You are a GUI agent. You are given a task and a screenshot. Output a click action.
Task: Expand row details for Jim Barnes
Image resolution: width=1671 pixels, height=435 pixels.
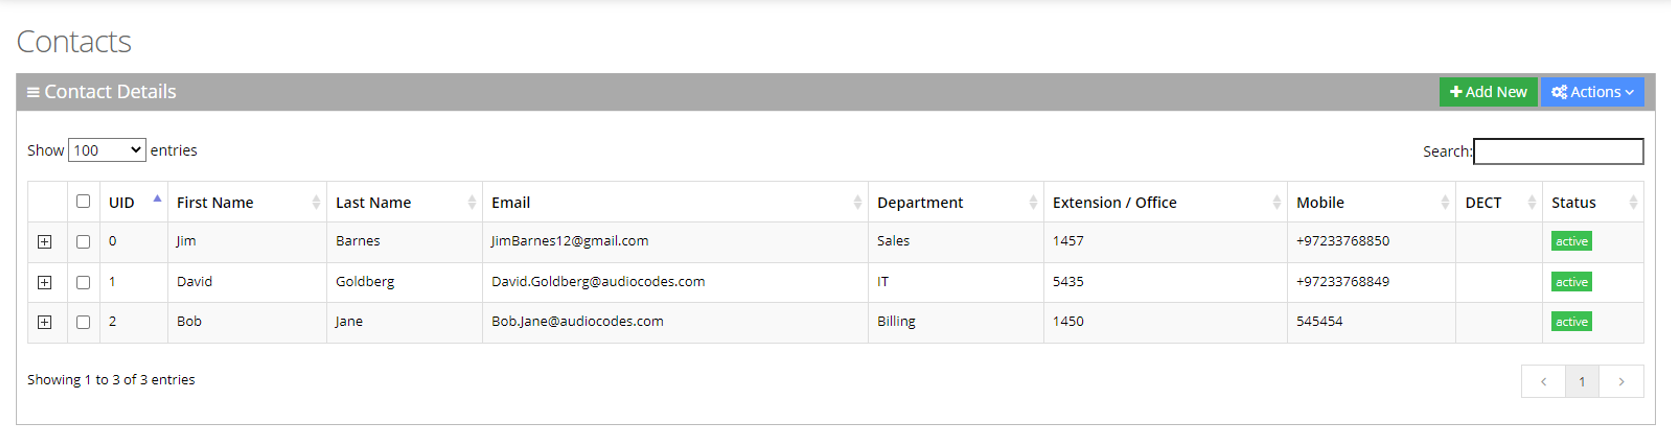coord(45,242)
